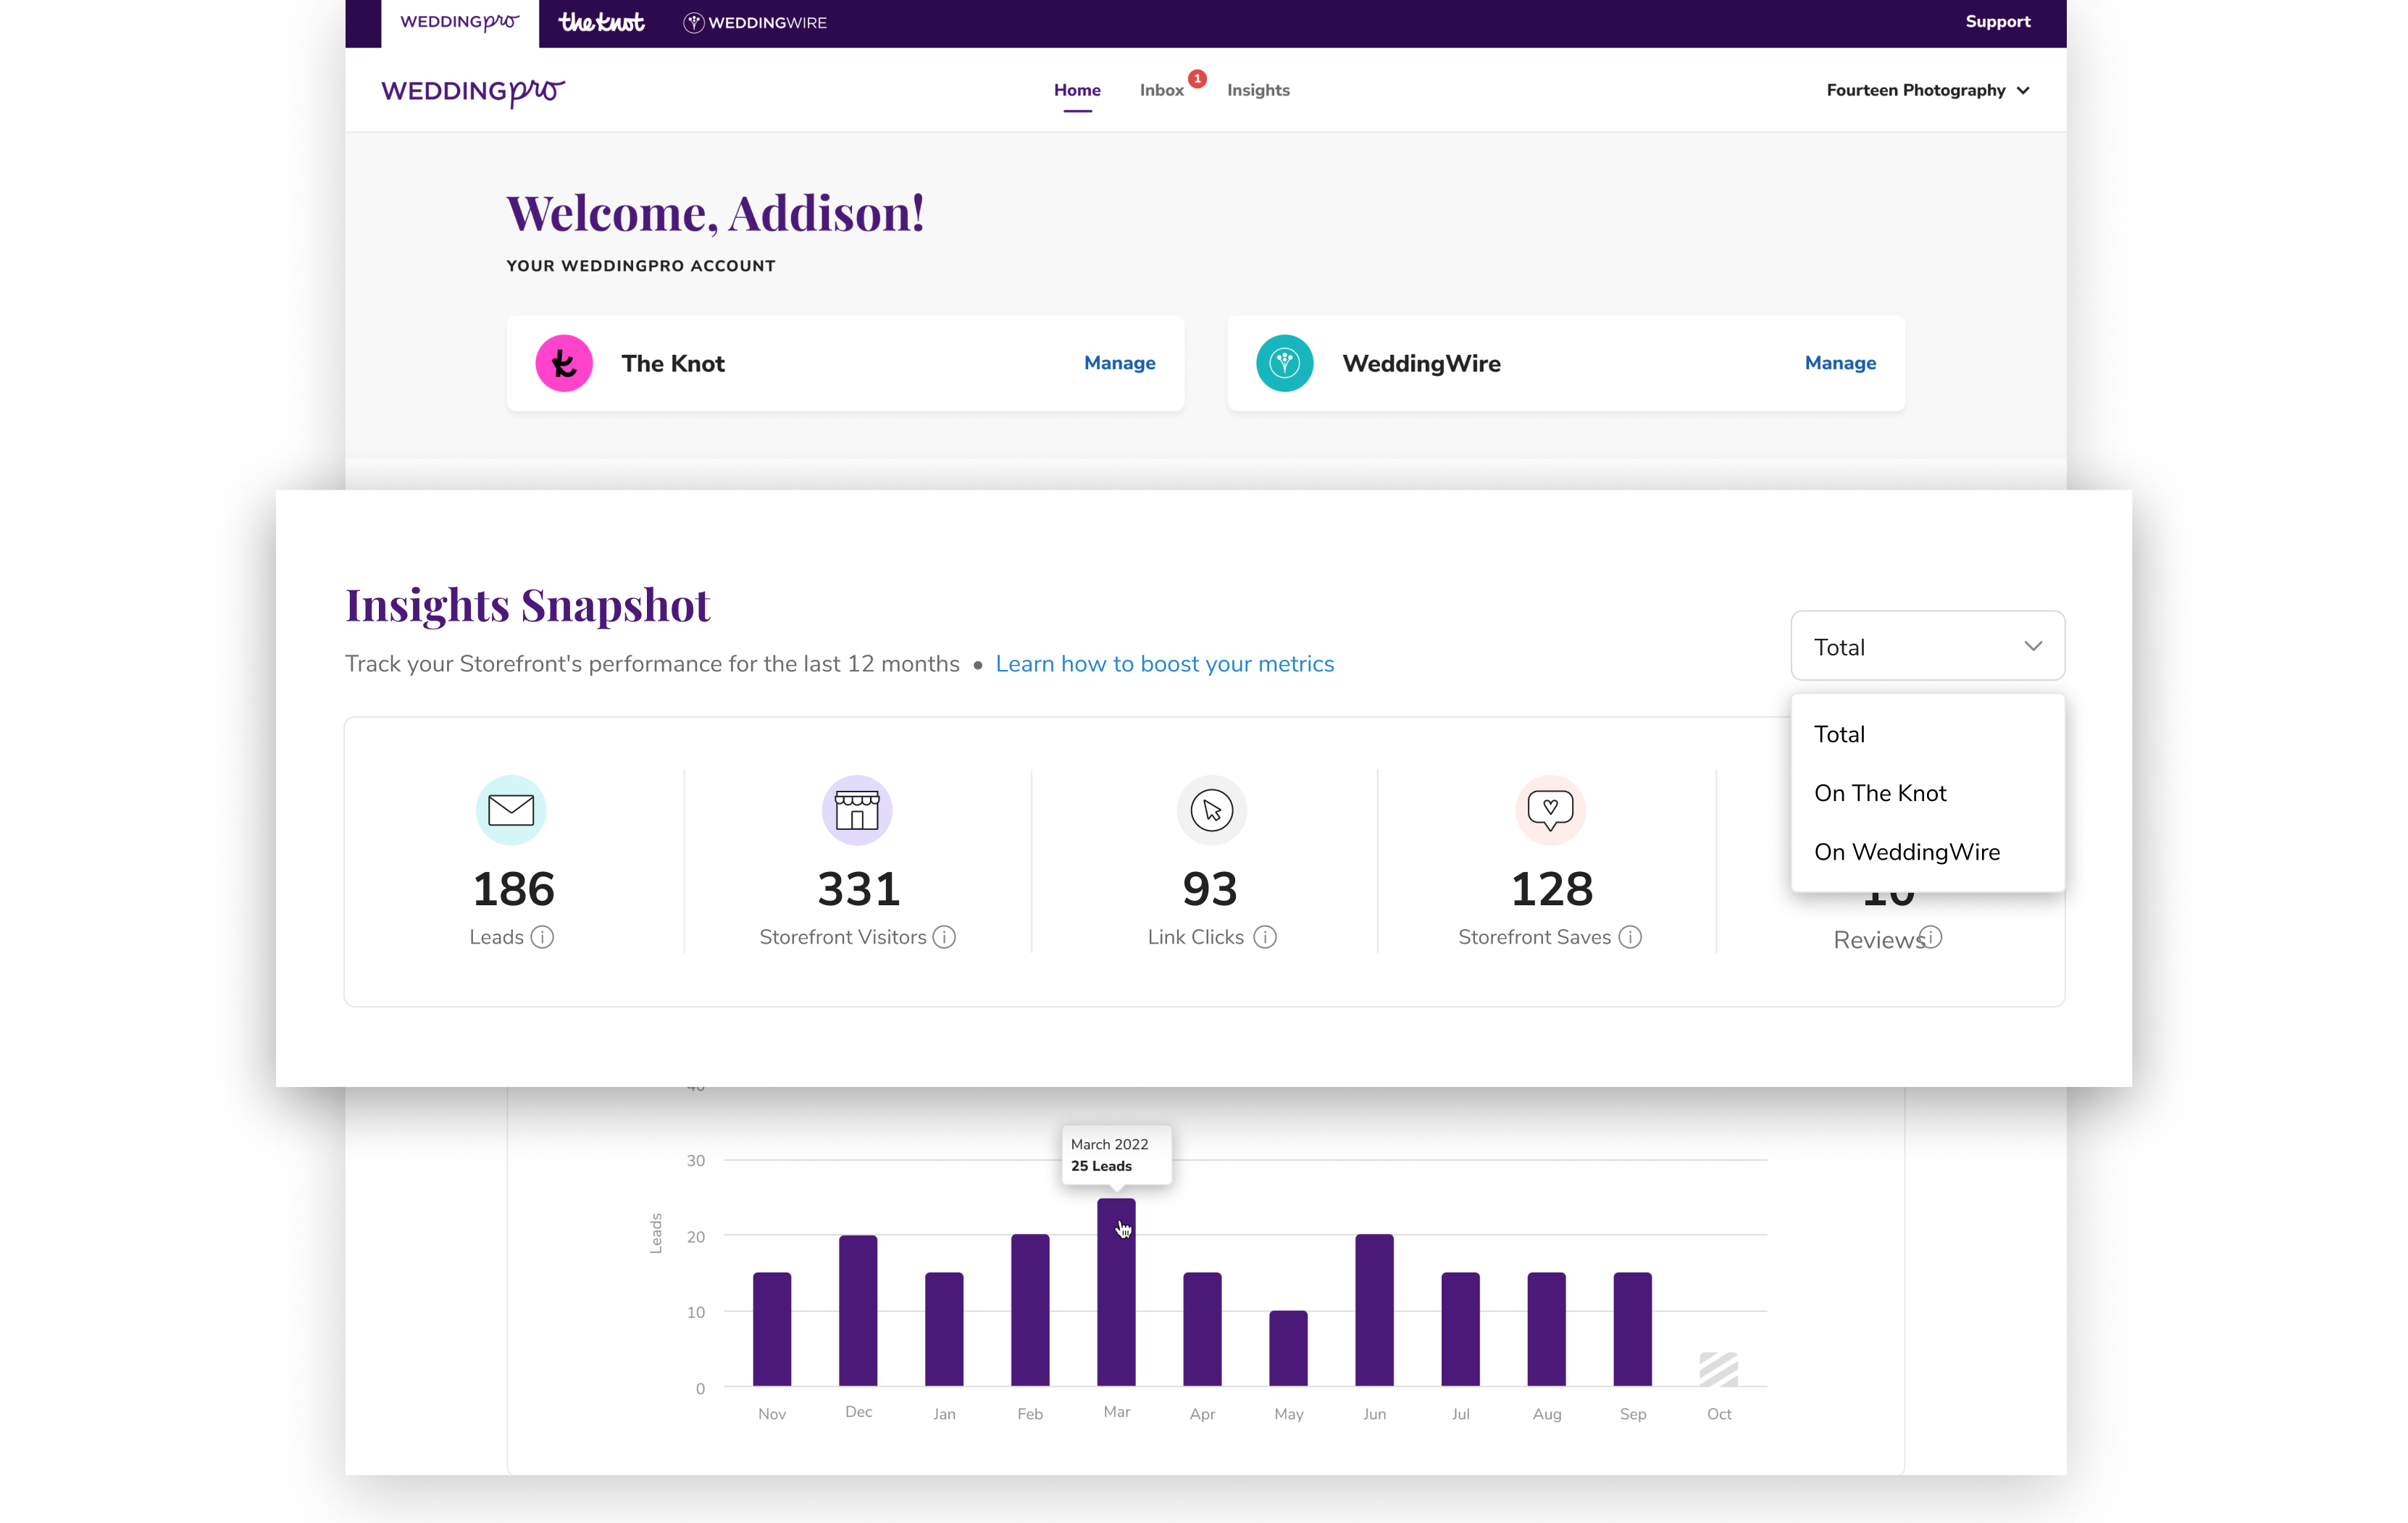The height and width of the screenshot is (1523, 2408).
Task: Click the May bar in leads chart
Action: (1288, 1348)
